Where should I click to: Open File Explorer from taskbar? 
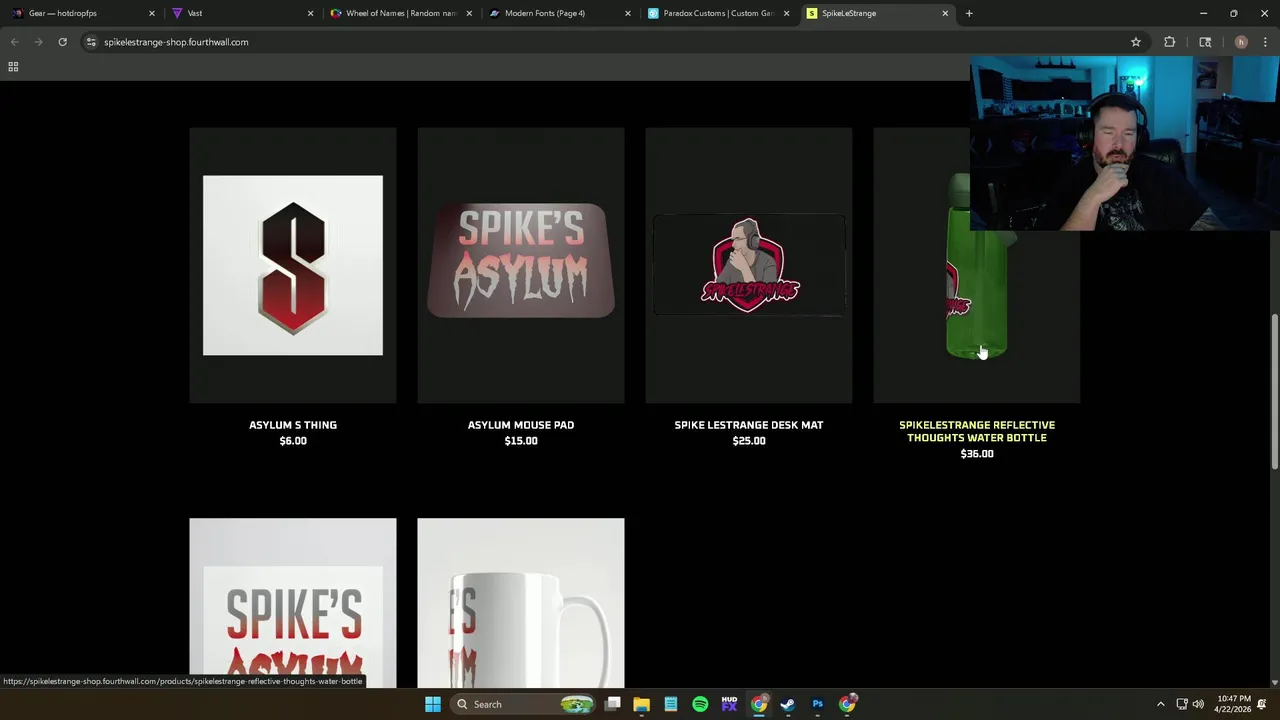642,704
